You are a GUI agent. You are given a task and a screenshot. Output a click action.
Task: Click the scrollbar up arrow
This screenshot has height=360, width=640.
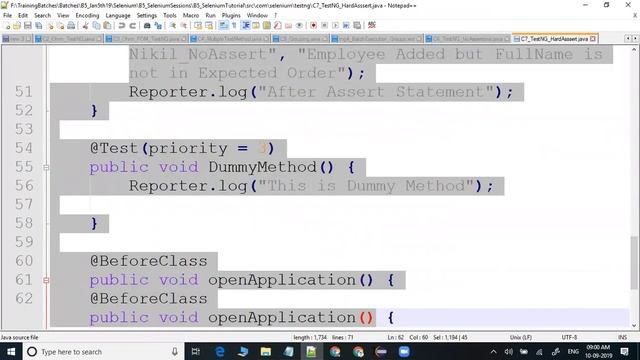(634, 50)
